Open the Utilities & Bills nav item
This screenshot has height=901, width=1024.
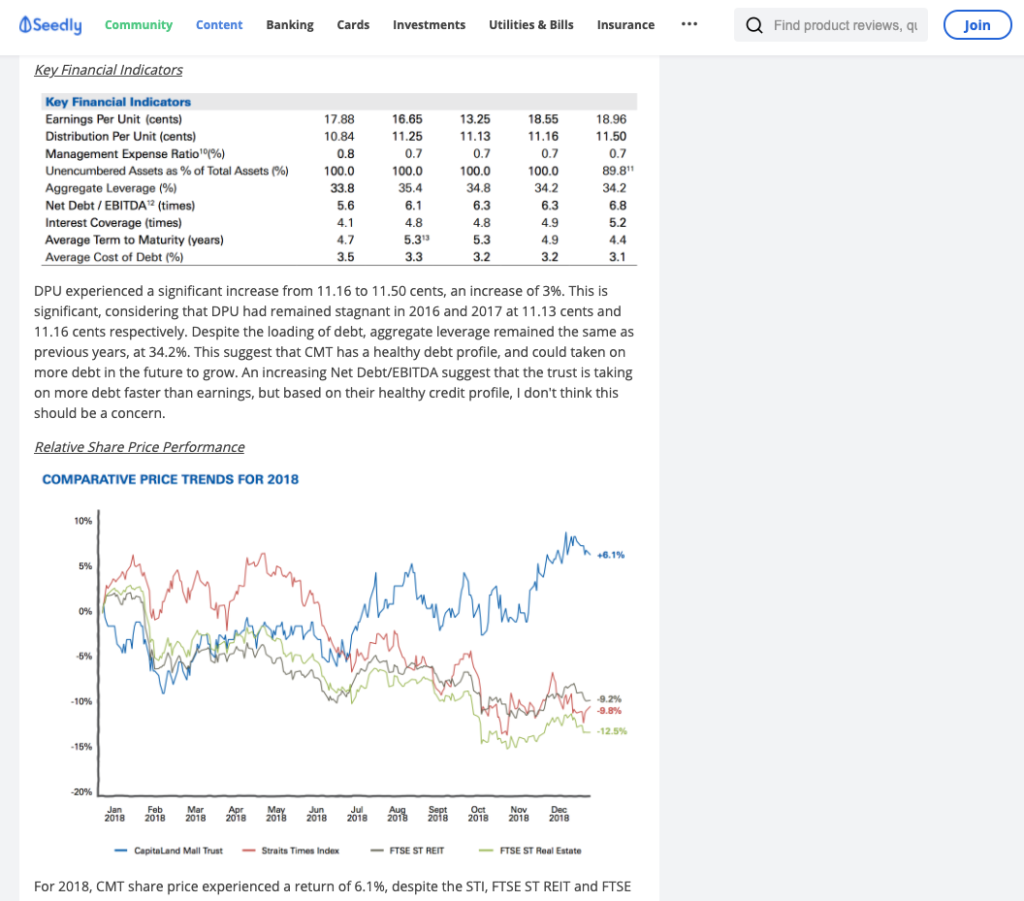pos(531,25)
